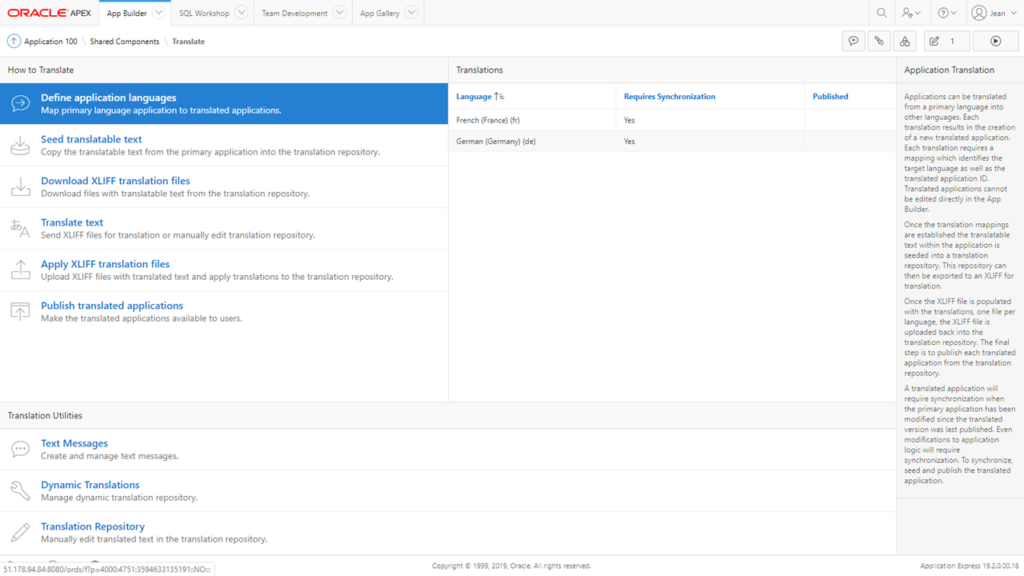Expand the App Gallery dropdown arrow
Screen dimensions: 1024x576
tap(411, 12)
